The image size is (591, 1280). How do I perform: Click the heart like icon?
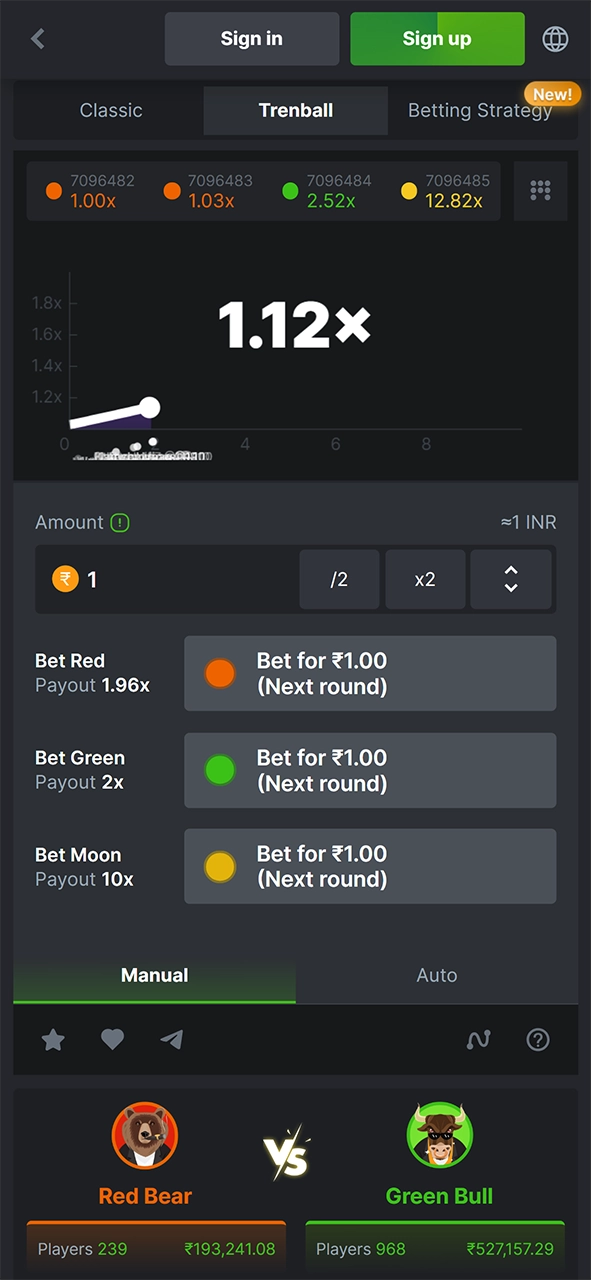tap(112, 1040)
